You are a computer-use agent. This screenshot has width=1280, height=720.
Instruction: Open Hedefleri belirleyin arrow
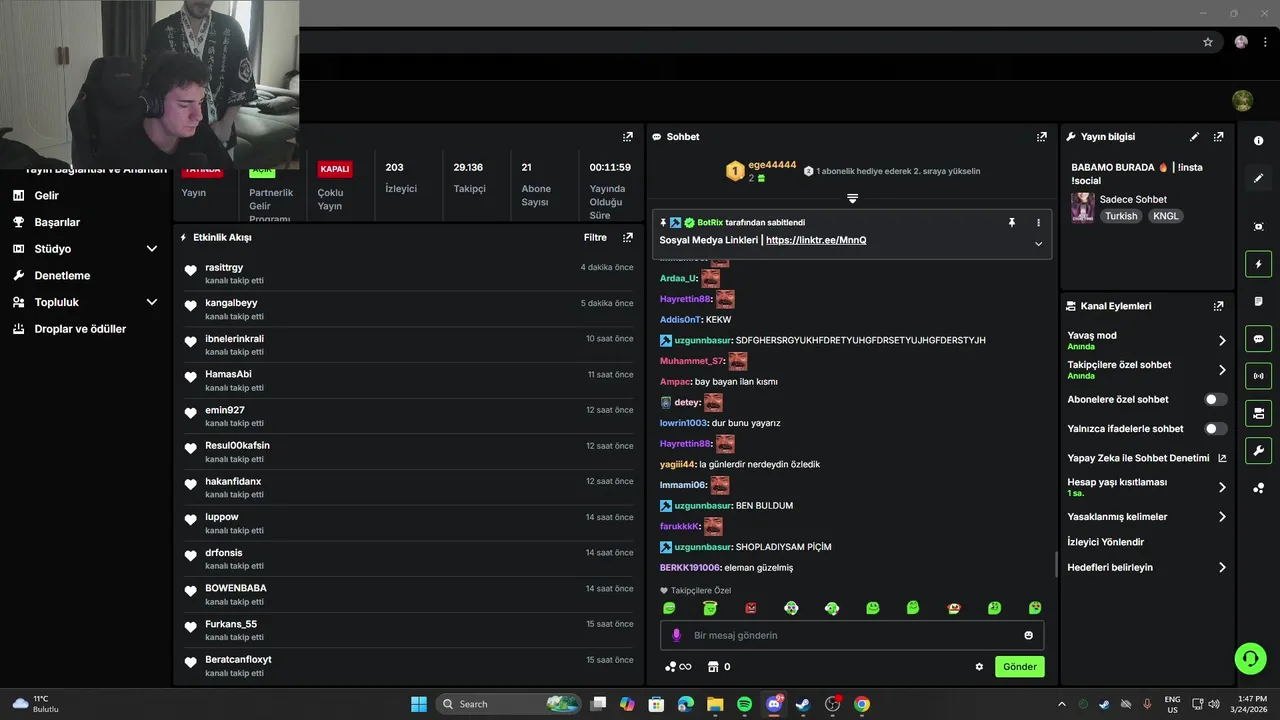pos(1222,567)
